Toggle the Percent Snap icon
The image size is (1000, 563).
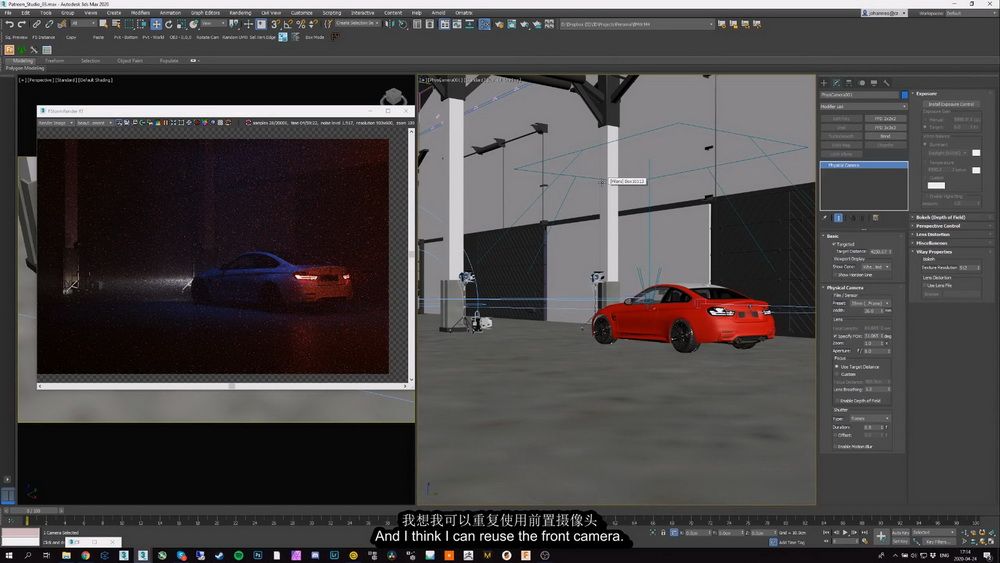[x=300, y=24]
